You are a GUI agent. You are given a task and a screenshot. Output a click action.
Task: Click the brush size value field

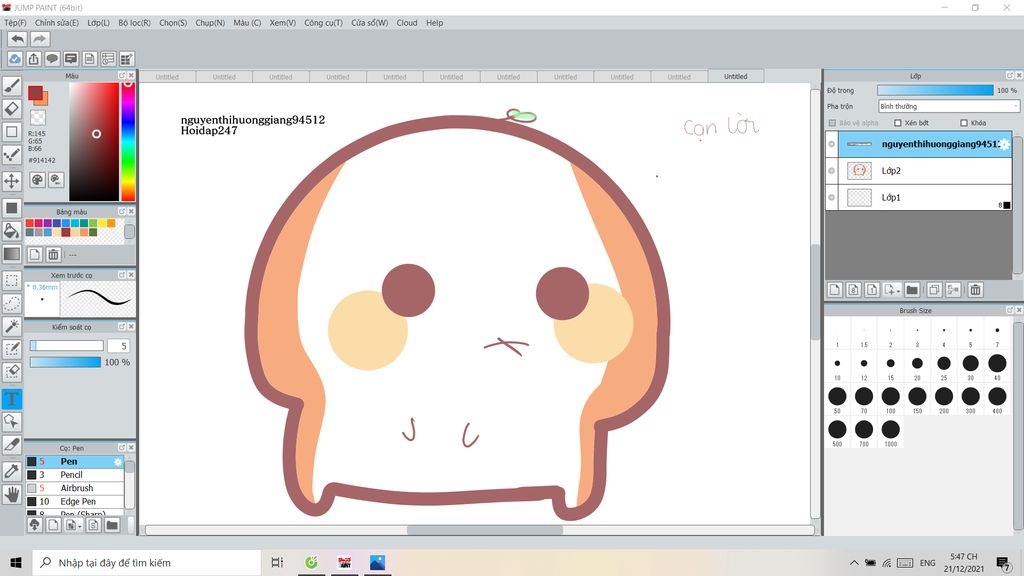(x=119, y=346)
